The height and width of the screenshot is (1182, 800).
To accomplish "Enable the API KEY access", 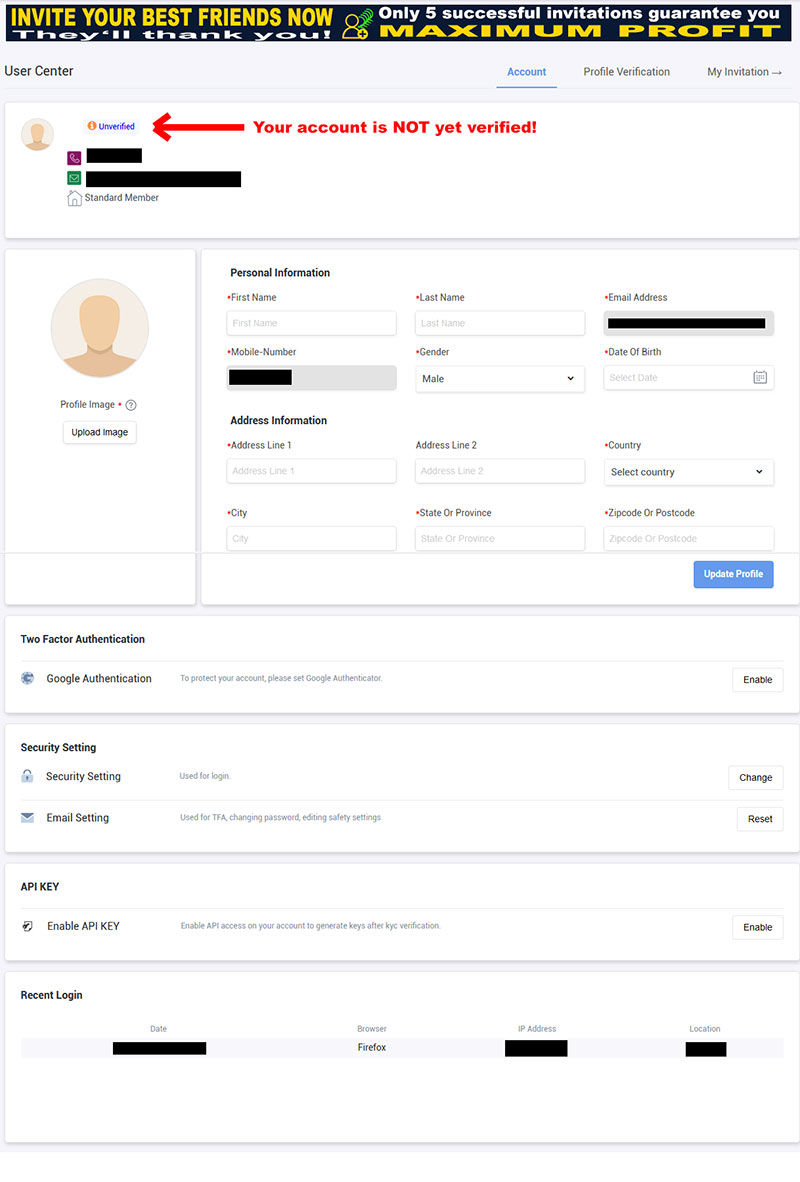I will 757,927.
